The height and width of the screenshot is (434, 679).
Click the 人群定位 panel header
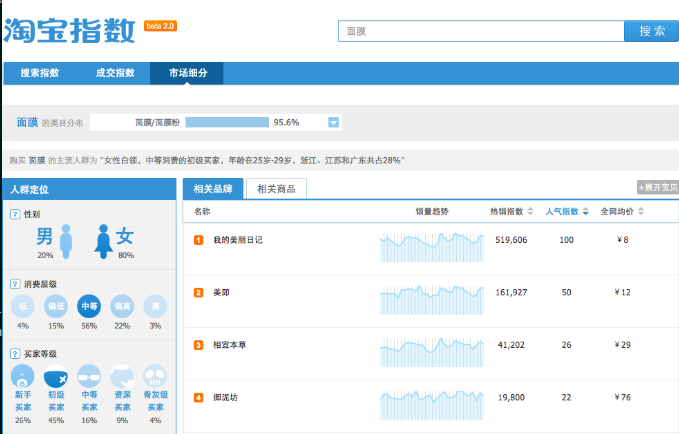[90, 189]
